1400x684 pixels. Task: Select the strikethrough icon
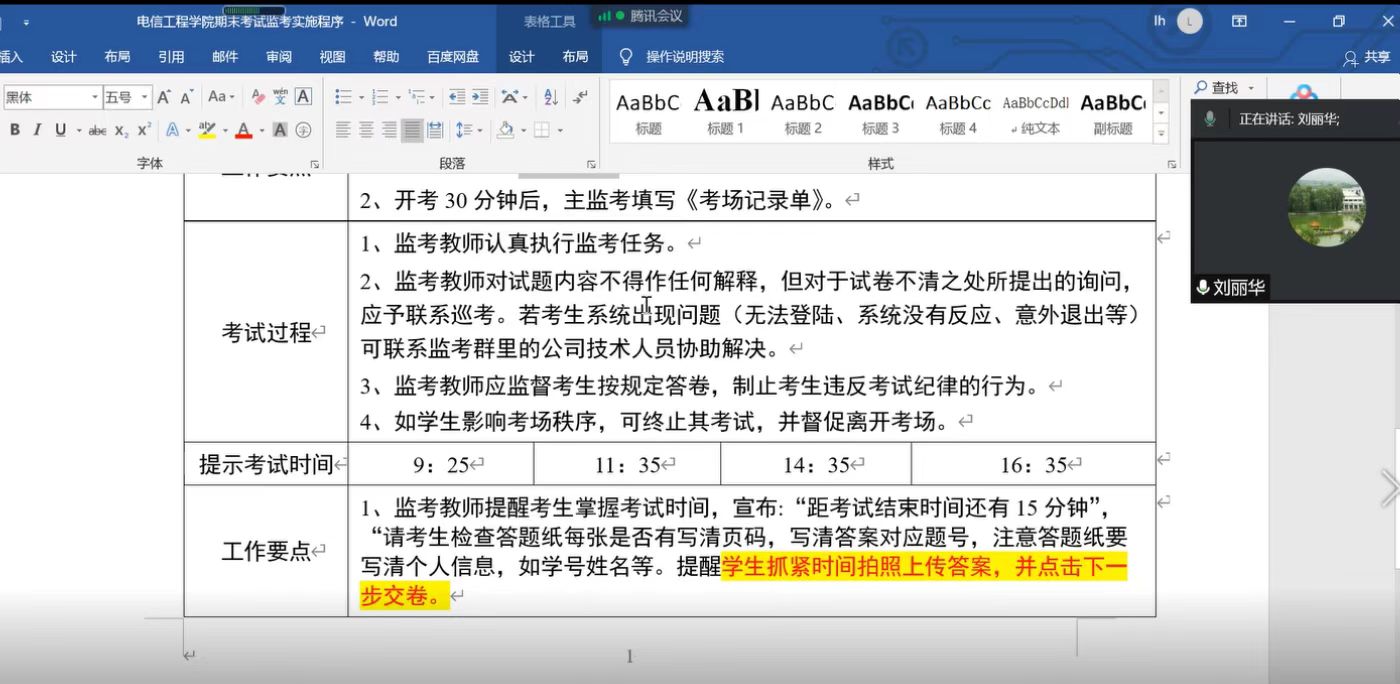pos(97,128)
